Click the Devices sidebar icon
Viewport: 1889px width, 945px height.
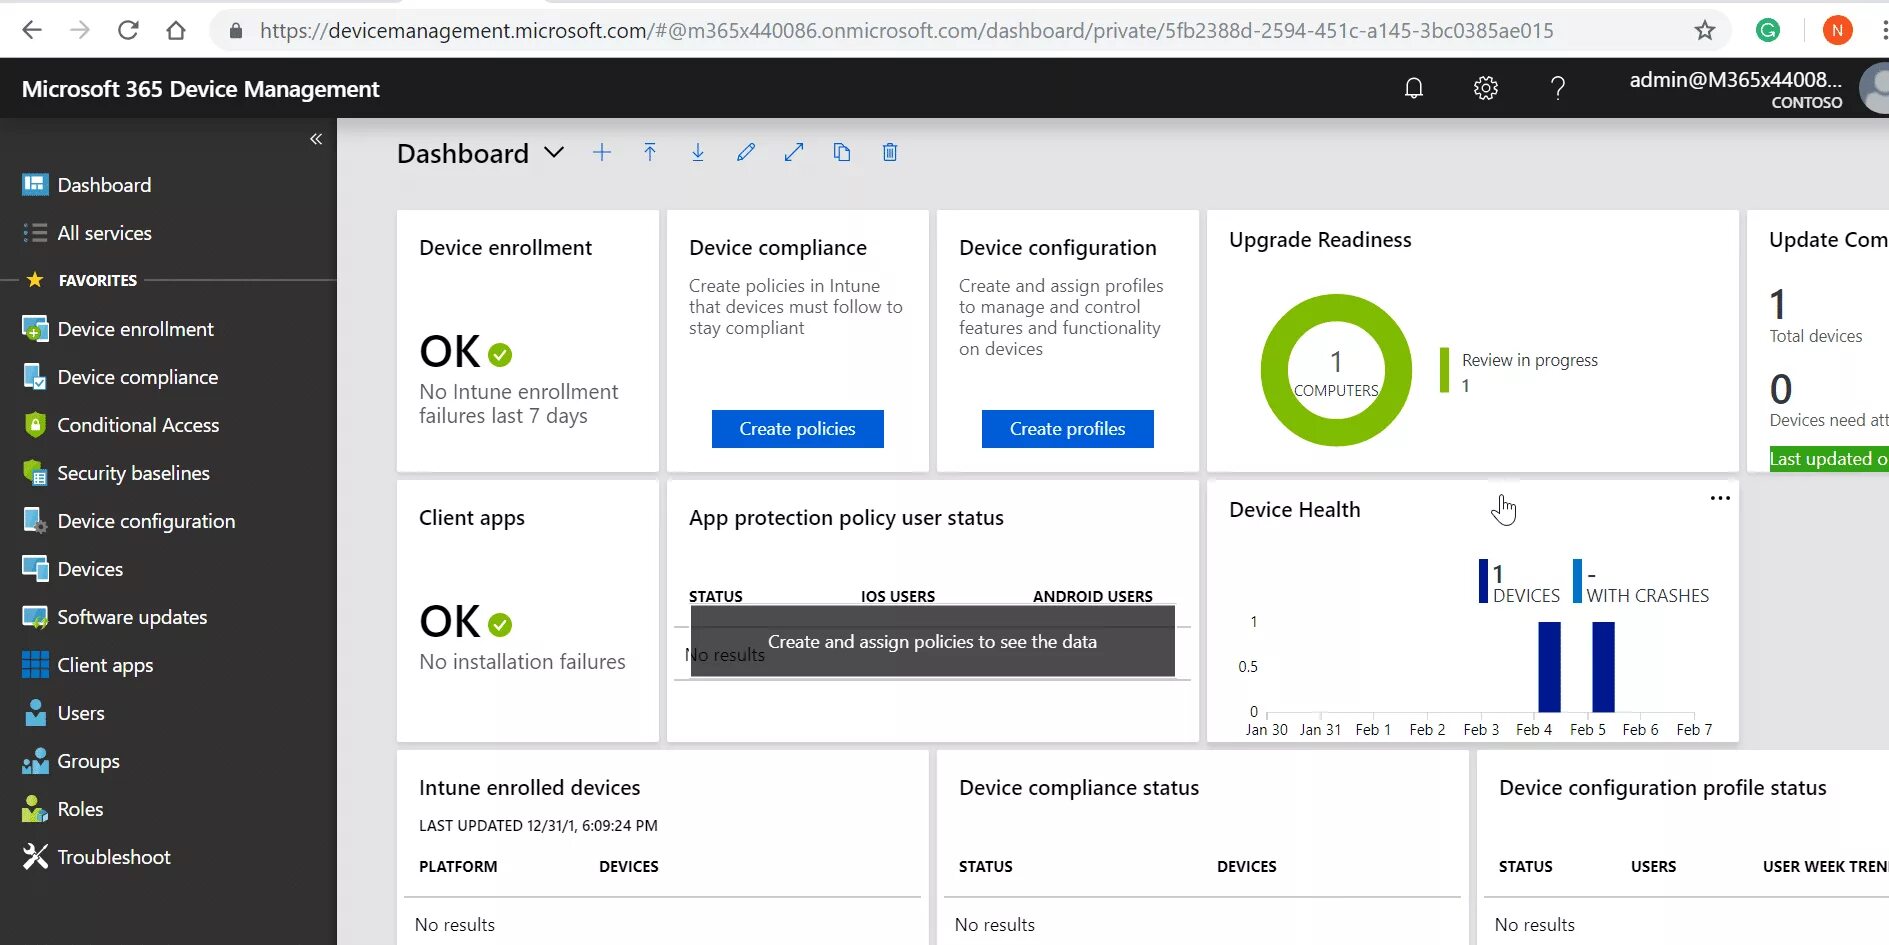[35, 569]
